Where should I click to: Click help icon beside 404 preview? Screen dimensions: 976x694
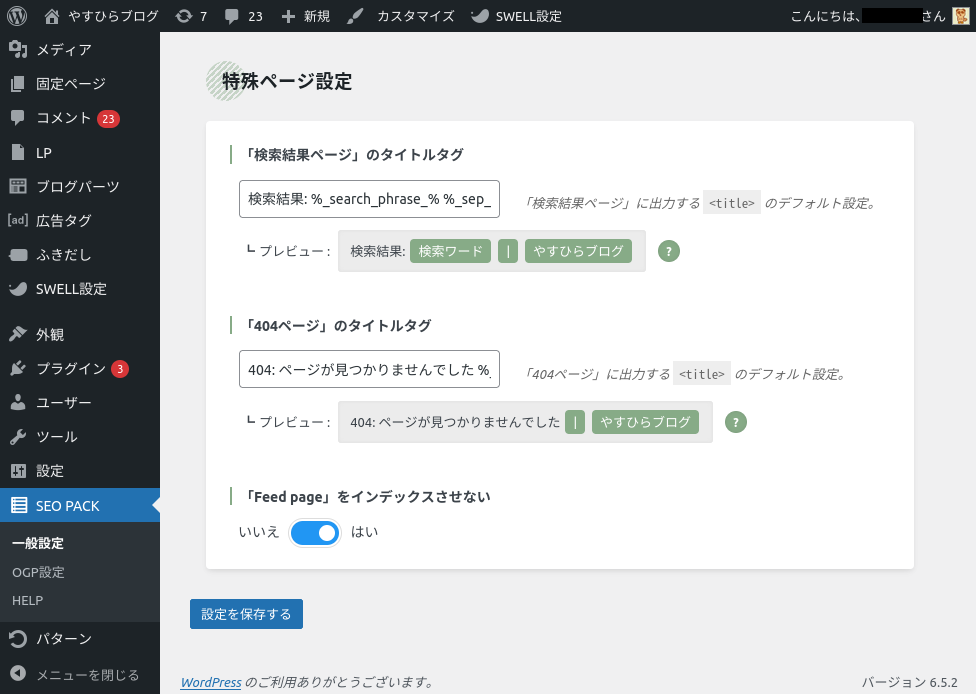pos(736,422)
